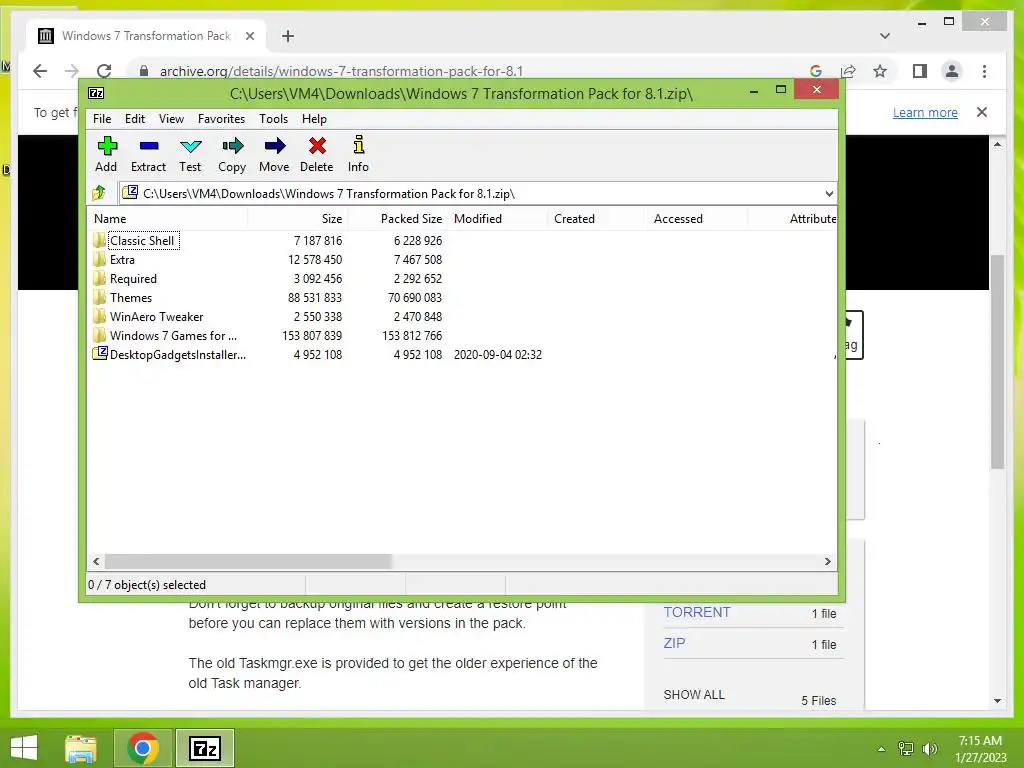Click the network tray icon

pyautogui.click(x=906, y=749)
